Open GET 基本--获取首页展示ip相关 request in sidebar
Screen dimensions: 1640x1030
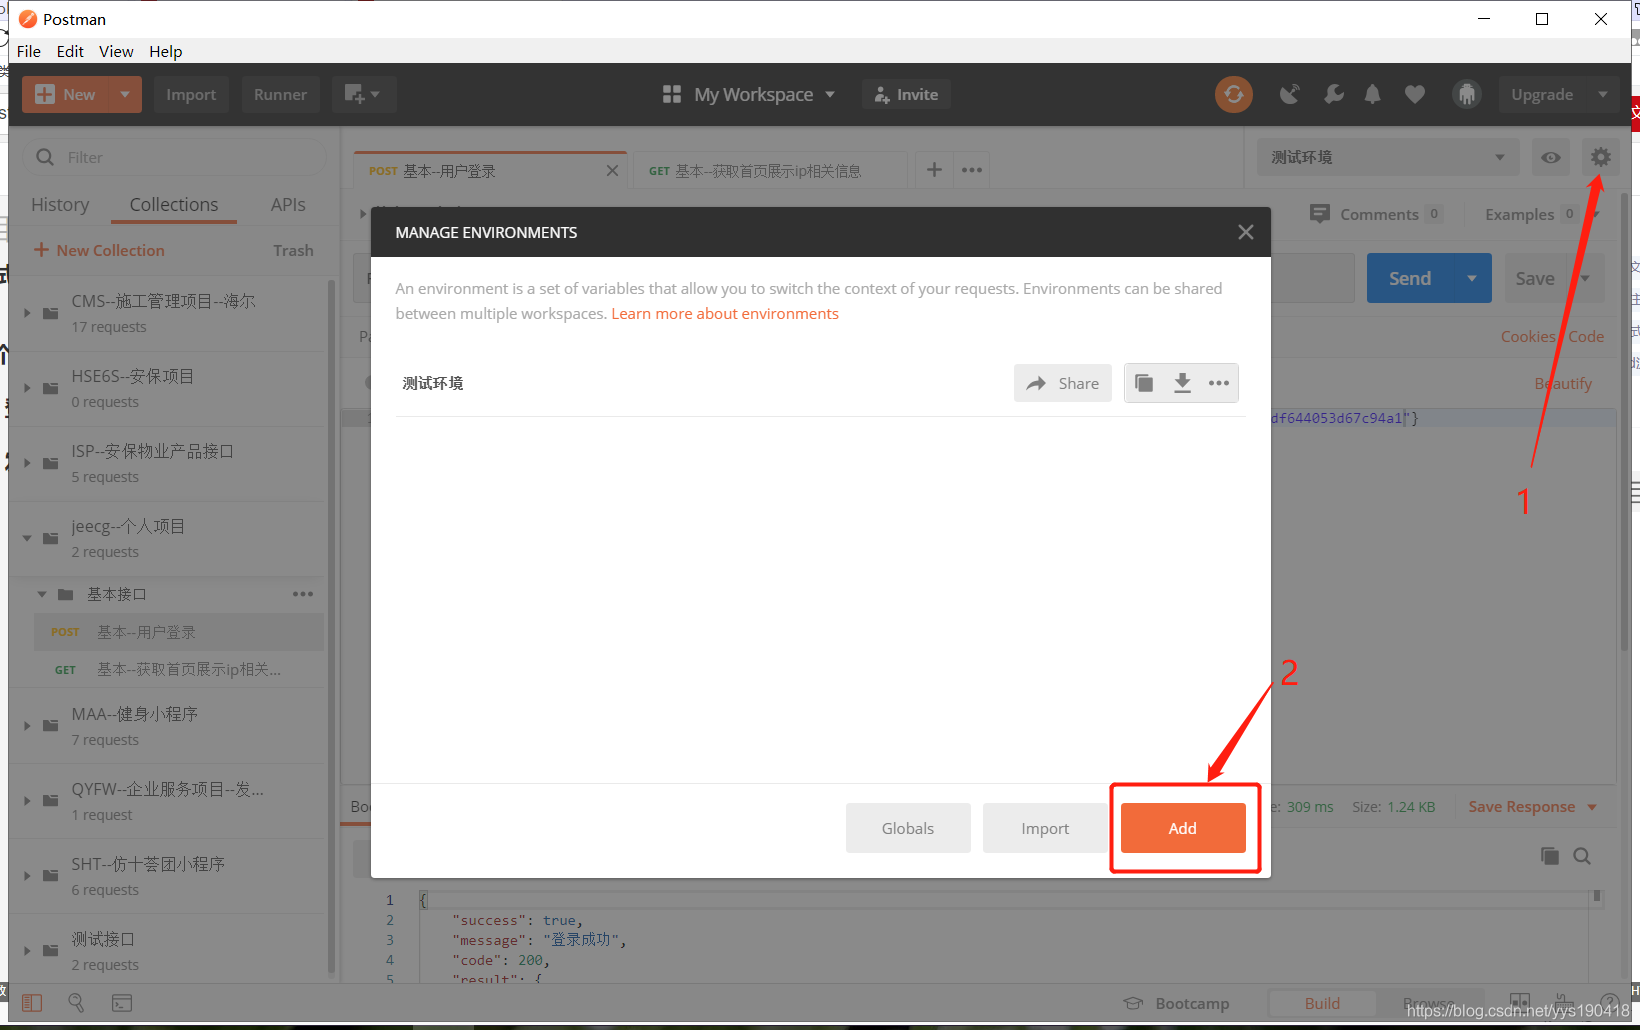click(178, 669)
